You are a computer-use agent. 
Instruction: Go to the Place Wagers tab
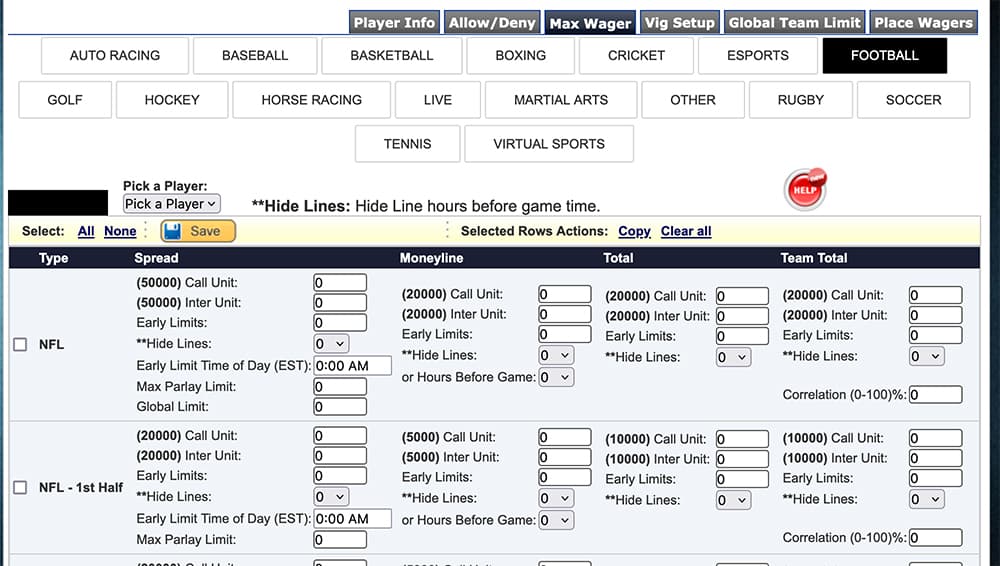(x=923, y=23)
